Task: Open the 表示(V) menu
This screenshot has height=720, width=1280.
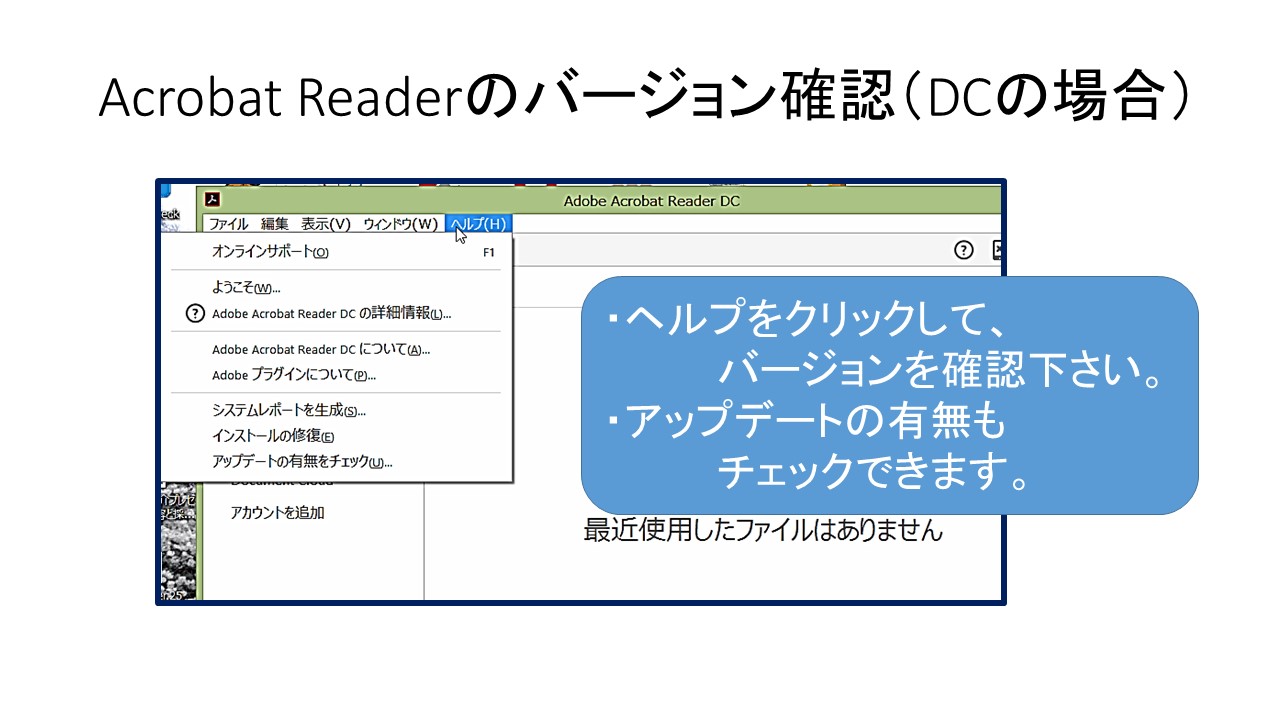Action: (x=326, y=224)
